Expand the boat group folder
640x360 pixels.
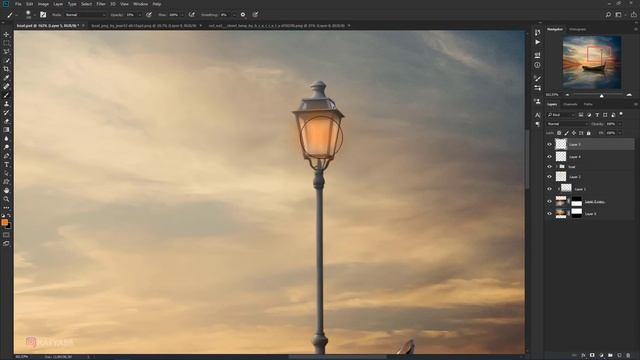click(x=557, y=167)
